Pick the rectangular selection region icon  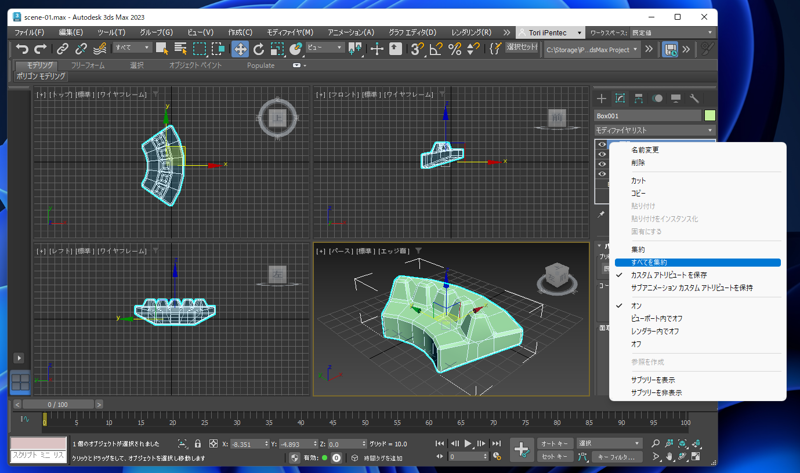click(x=199, y=48)
